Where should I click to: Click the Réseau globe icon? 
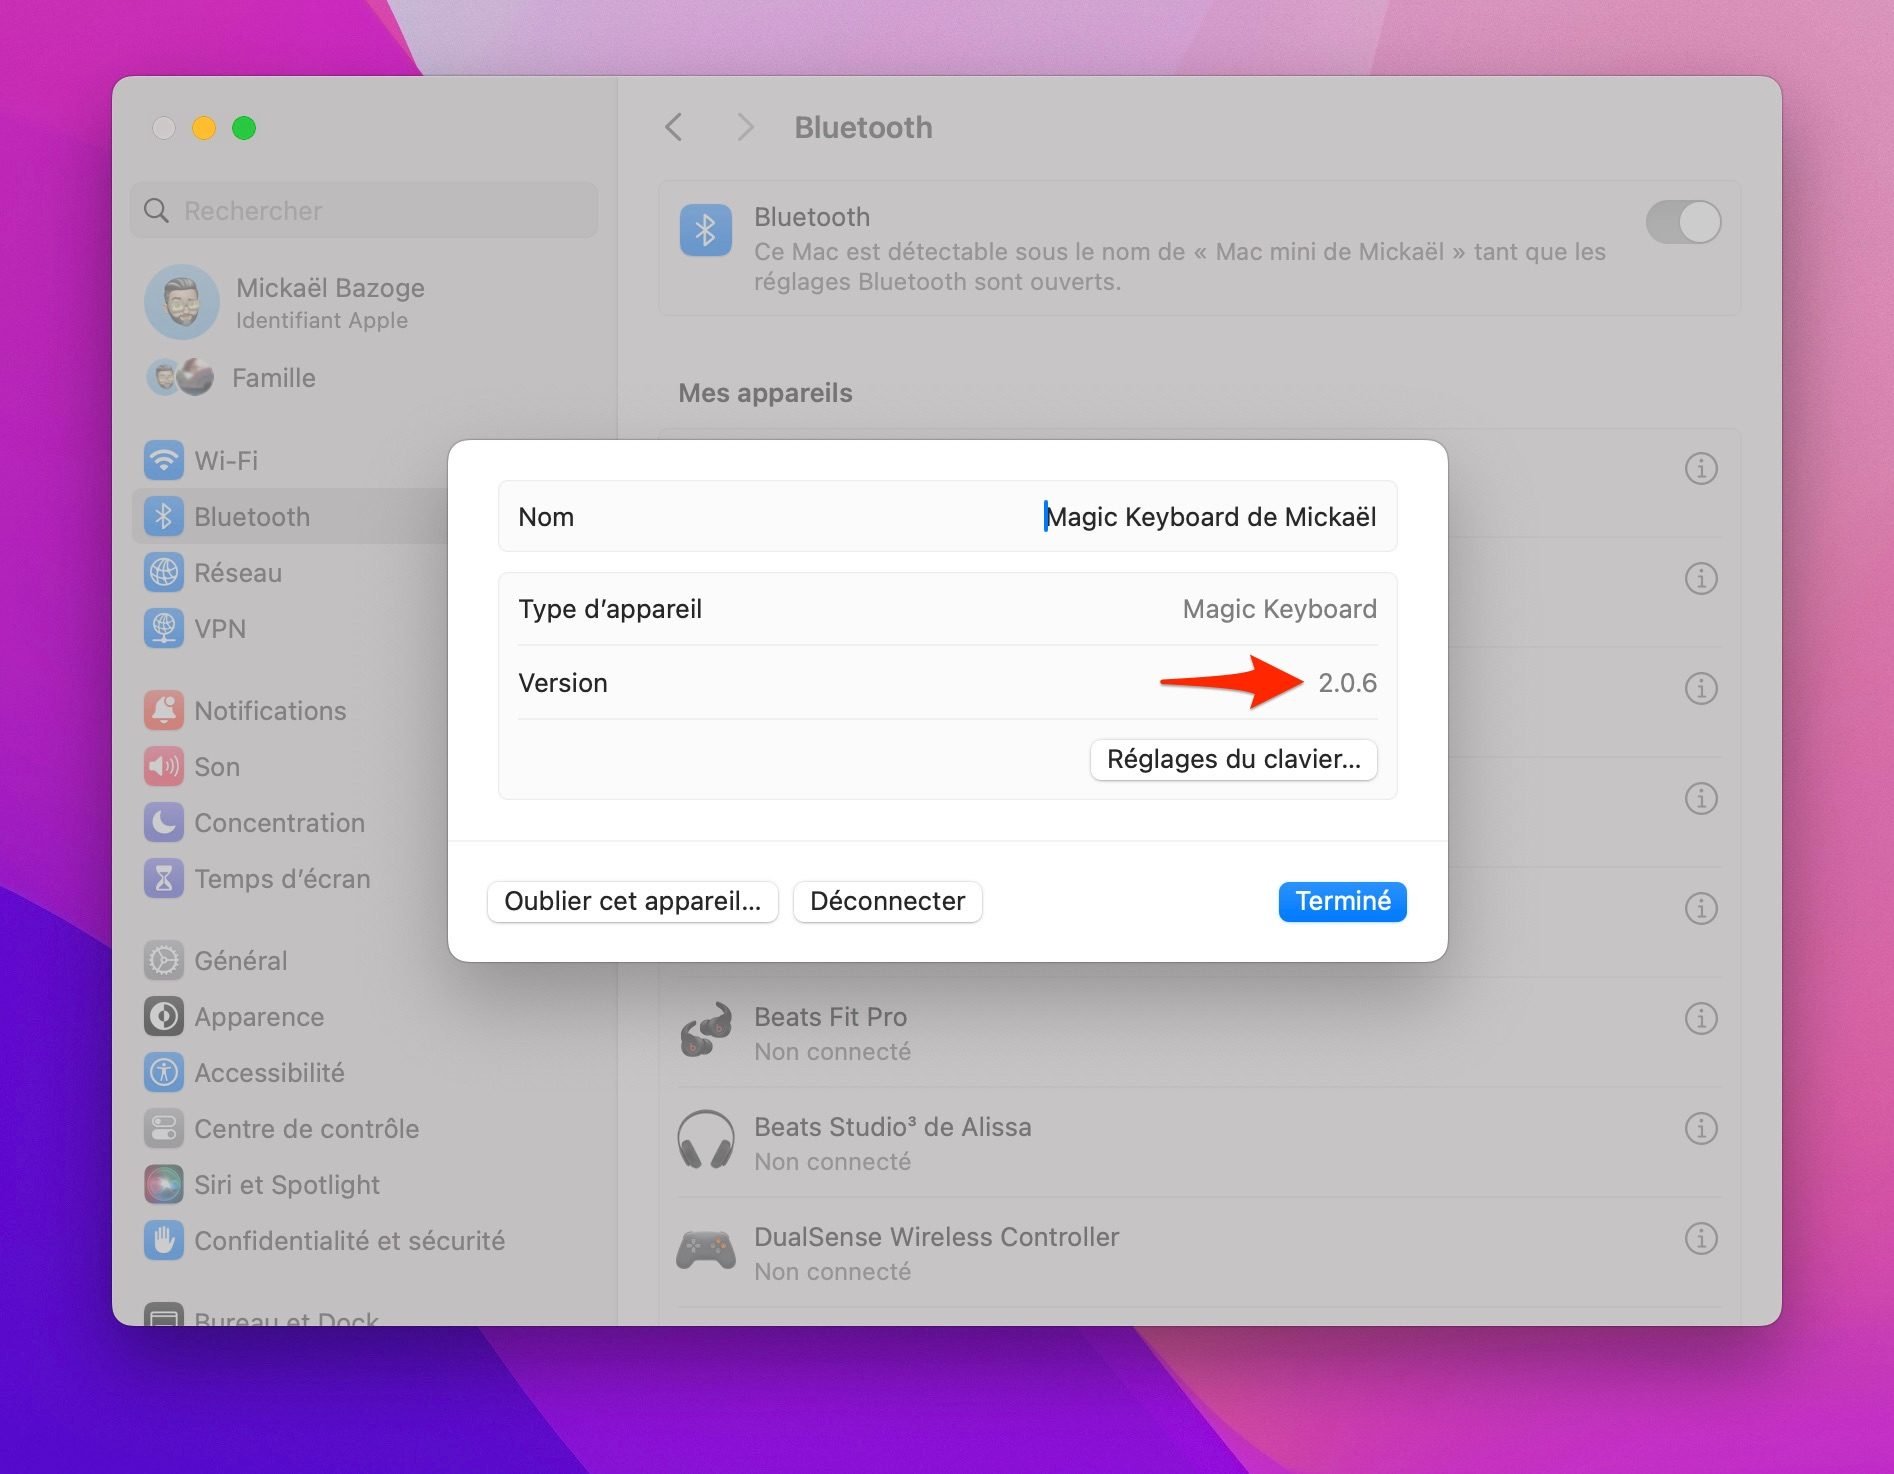point(164,572)
